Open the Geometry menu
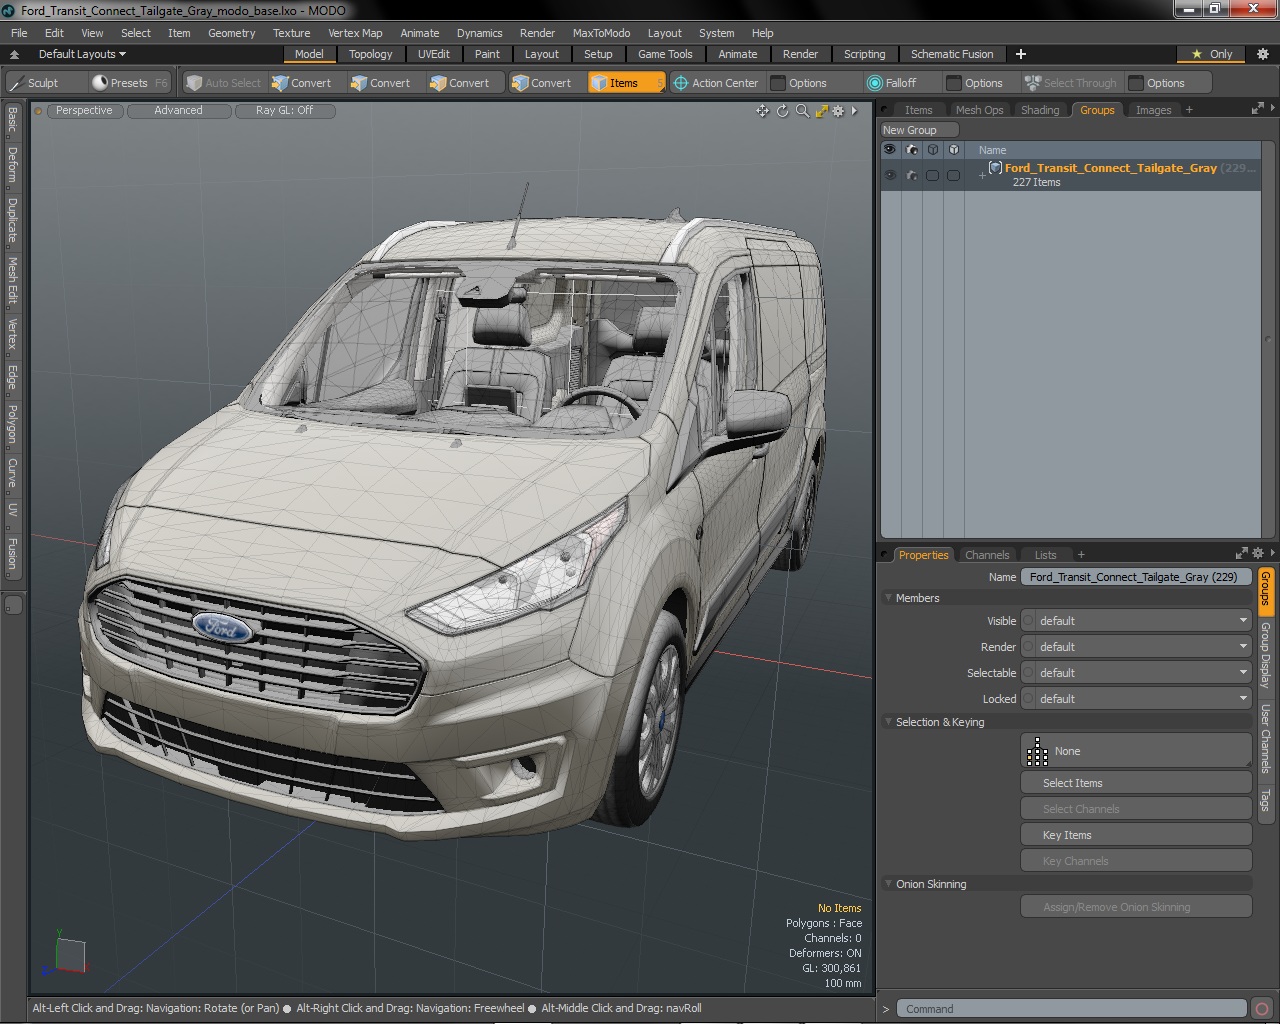Screen dimensions: 1280x1024 pos(231,33)
